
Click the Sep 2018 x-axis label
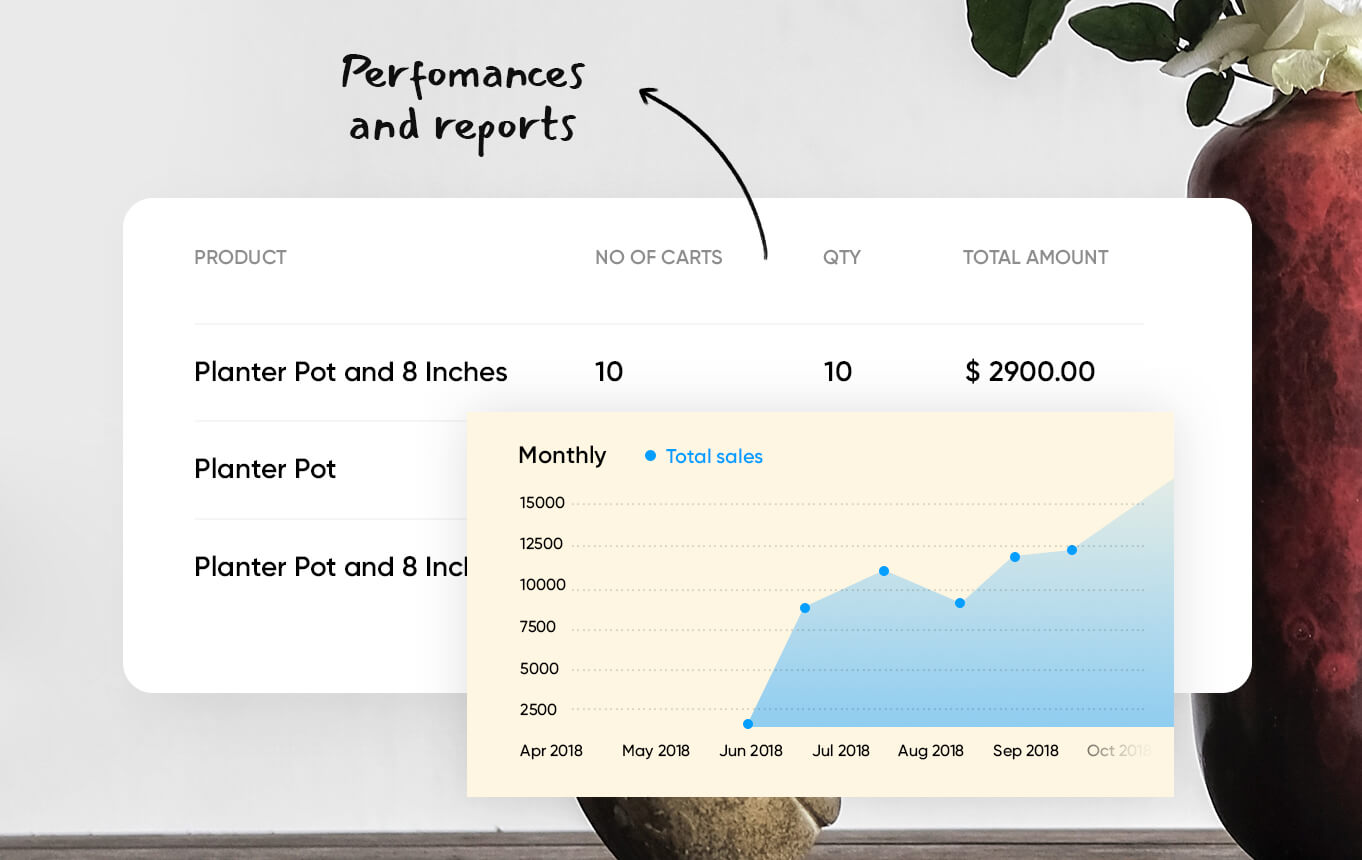click(x=1026, y=751)
